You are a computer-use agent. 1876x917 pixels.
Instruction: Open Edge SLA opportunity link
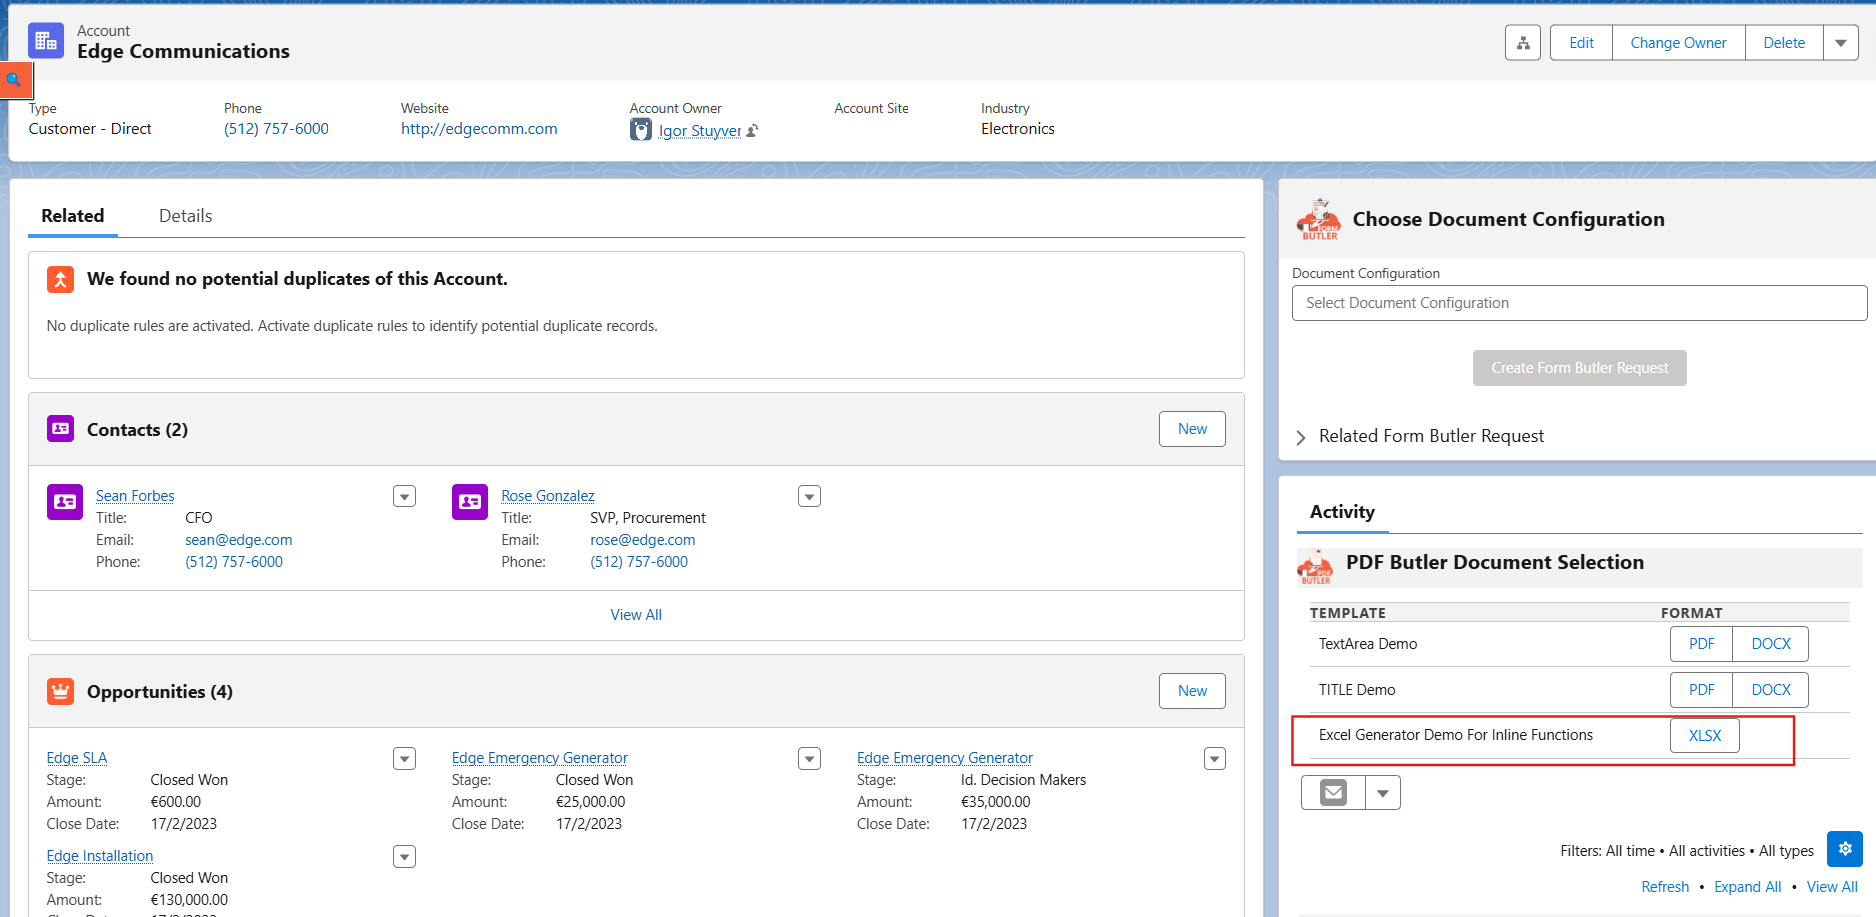77,758
